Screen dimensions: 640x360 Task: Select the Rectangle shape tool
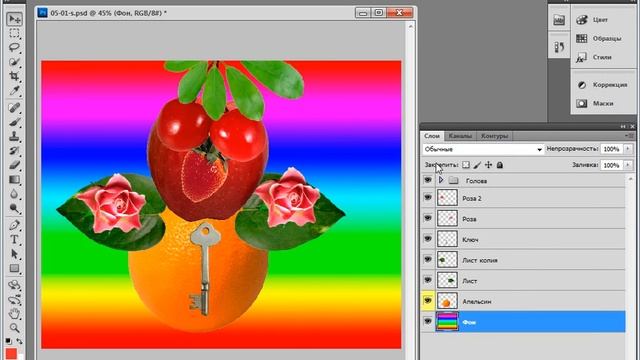tap(14, 268)
